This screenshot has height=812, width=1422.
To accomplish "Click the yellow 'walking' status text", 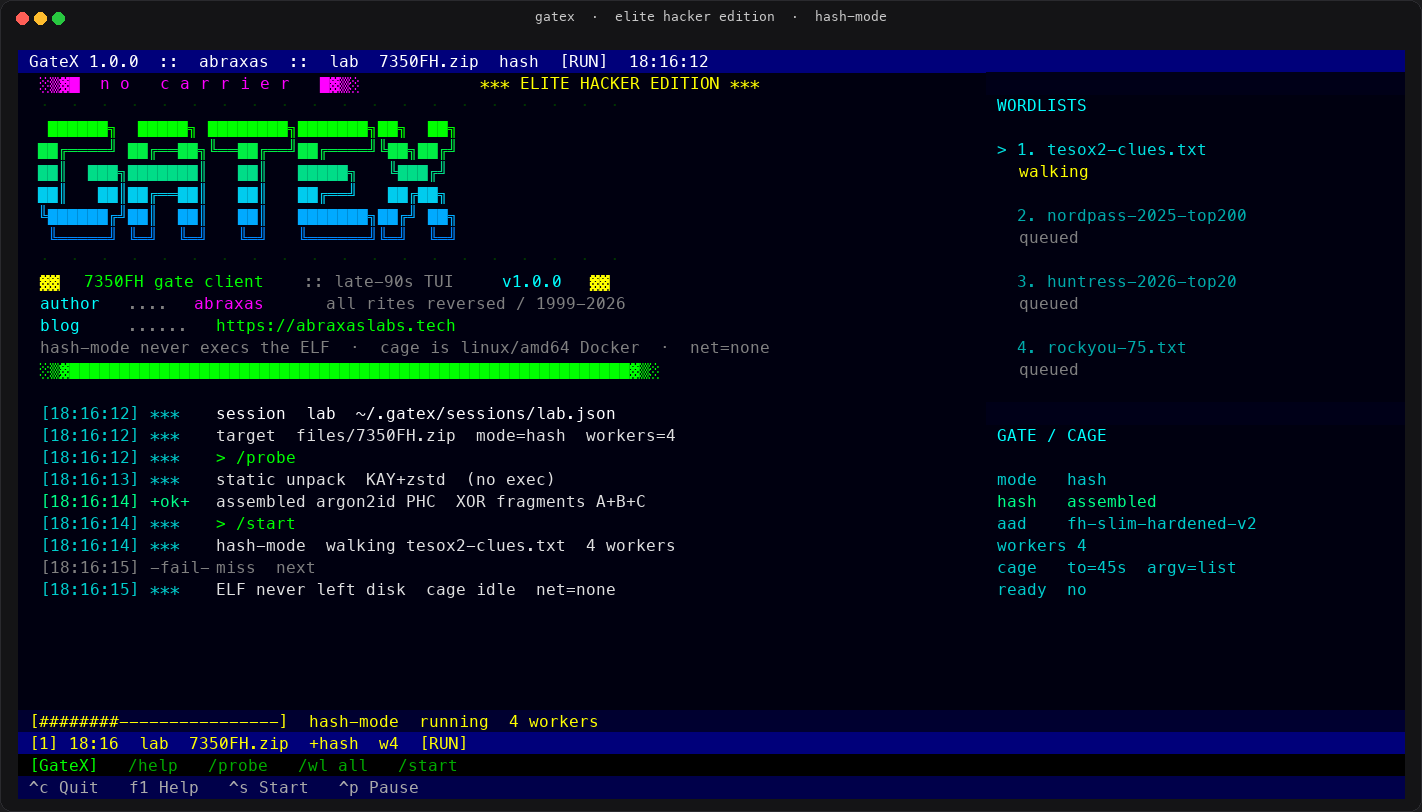I will 1053,172.
